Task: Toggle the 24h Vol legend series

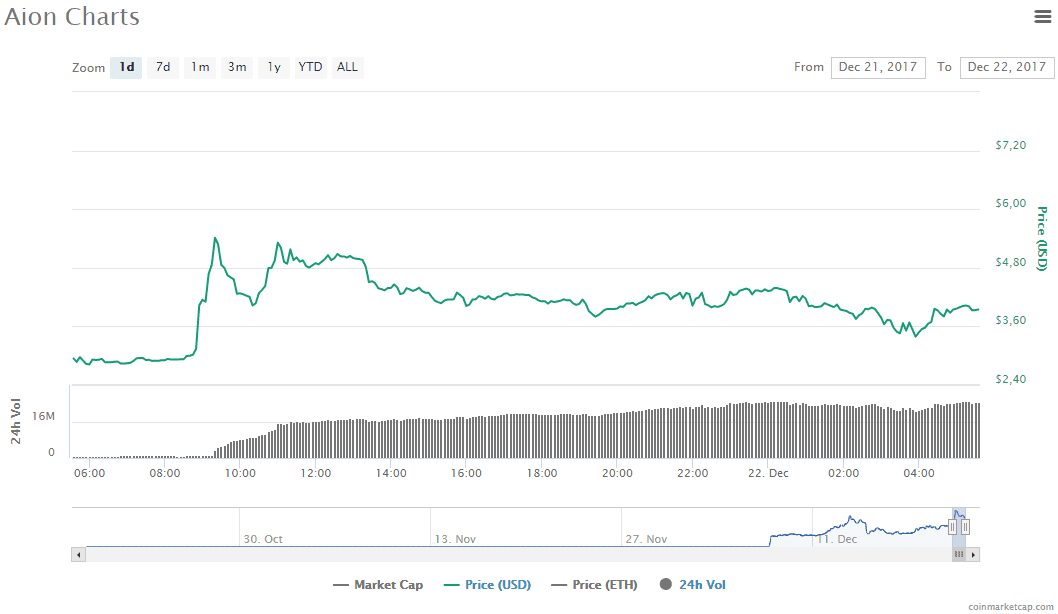Action: point(693,585)
